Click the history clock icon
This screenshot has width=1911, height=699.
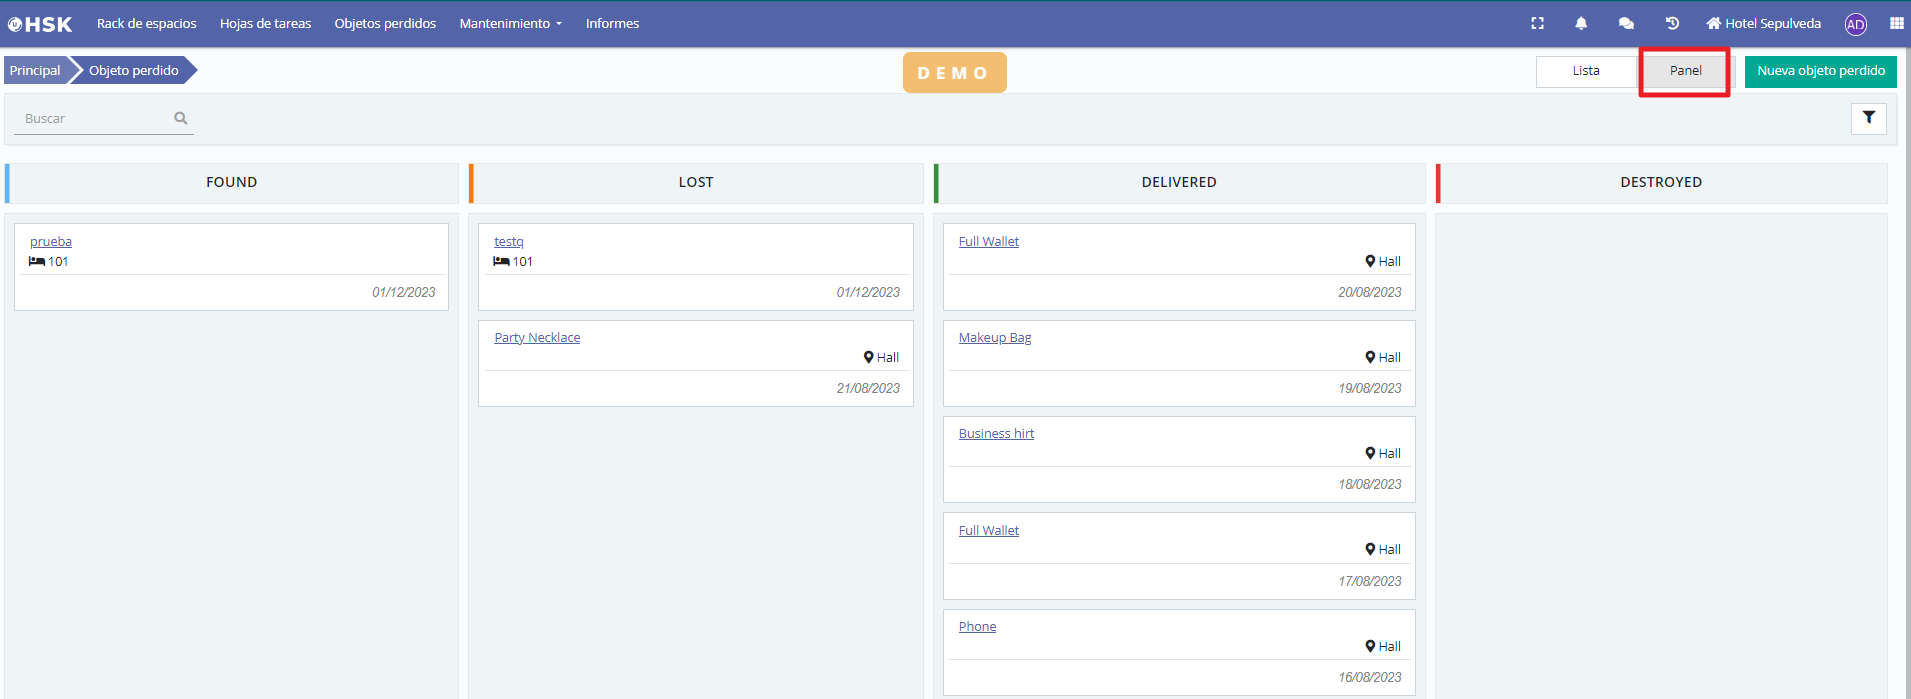[1672, 23]
